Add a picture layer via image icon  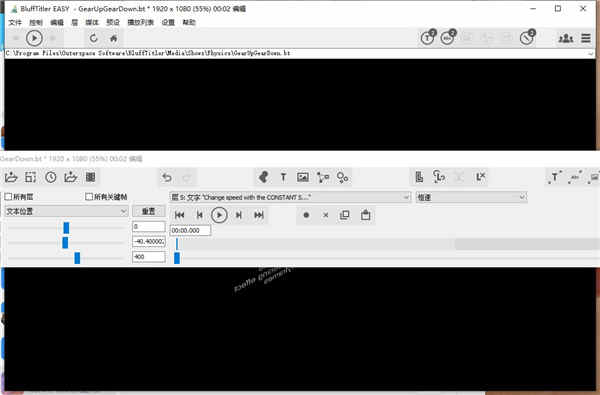[x=303, y=177]
